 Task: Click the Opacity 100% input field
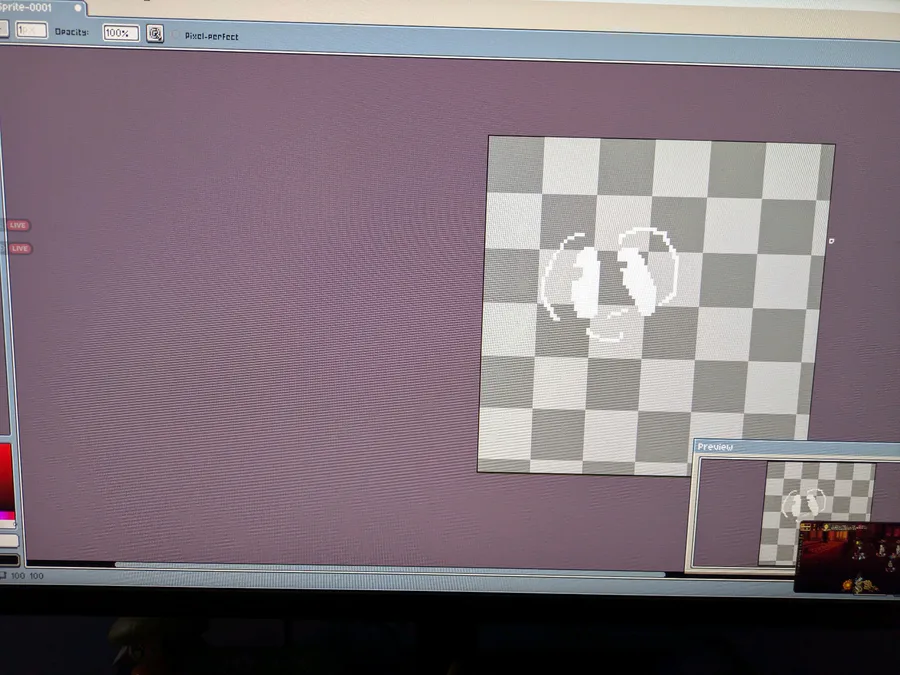121,33
